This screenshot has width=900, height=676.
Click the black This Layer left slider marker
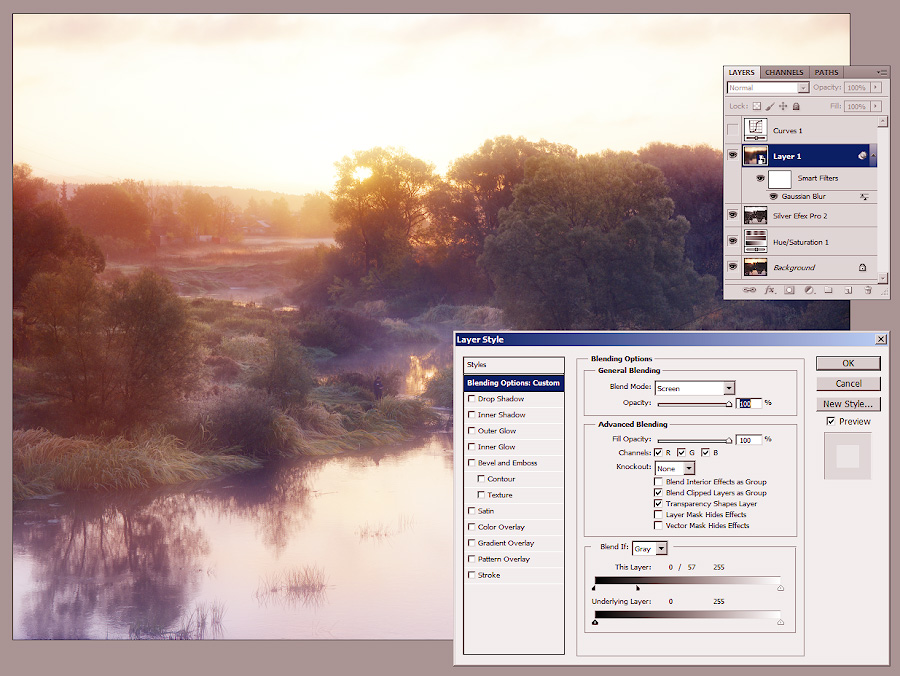click(594, 588)
